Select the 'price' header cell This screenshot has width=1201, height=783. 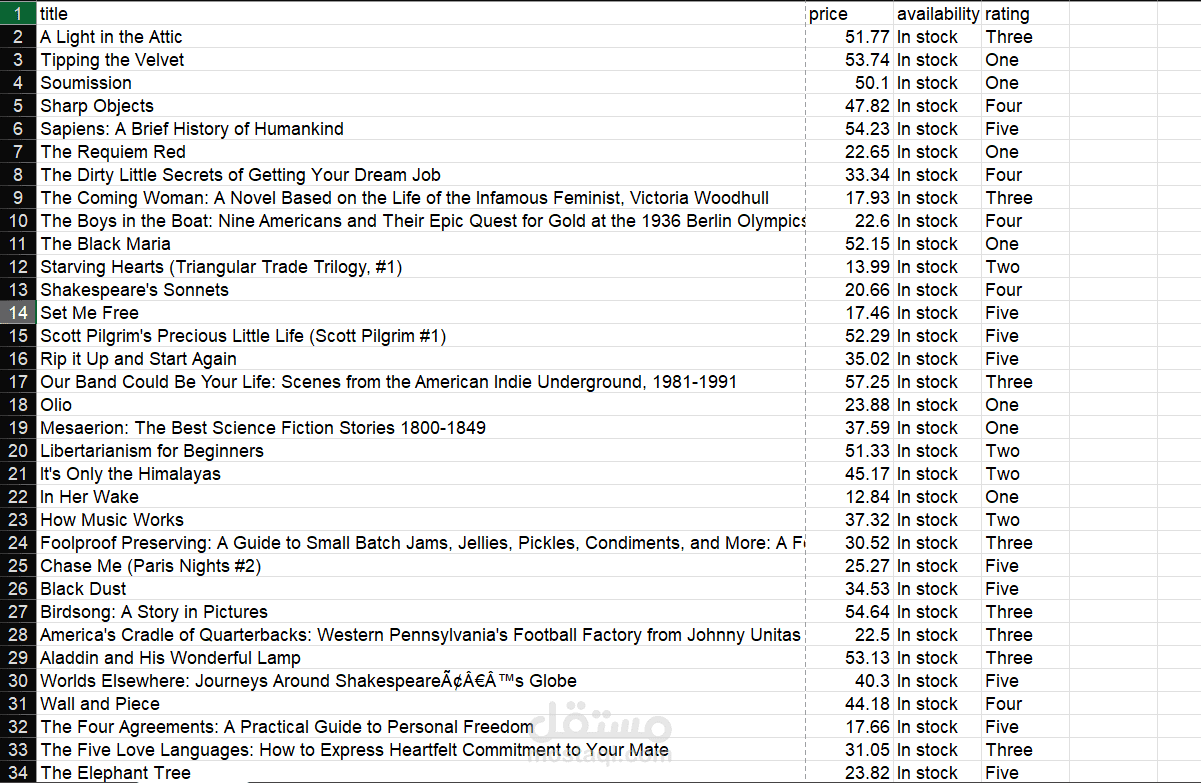(850, 14)
